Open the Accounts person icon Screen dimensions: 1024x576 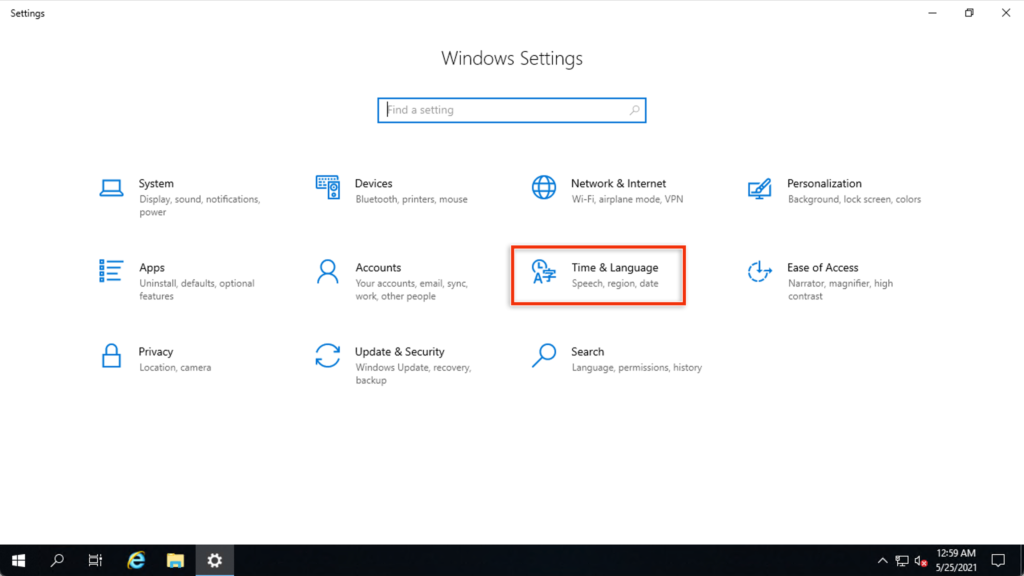tap(327, 272)
